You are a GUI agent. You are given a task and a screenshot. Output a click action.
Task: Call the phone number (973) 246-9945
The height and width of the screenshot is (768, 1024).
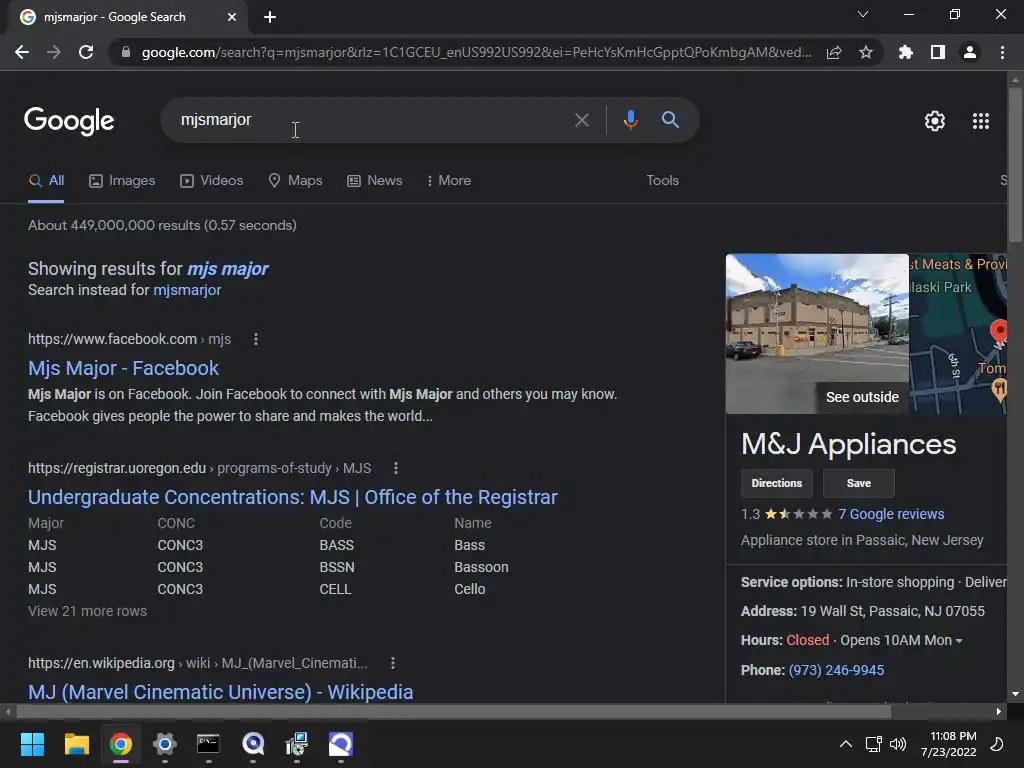click(x=836, y=671)
